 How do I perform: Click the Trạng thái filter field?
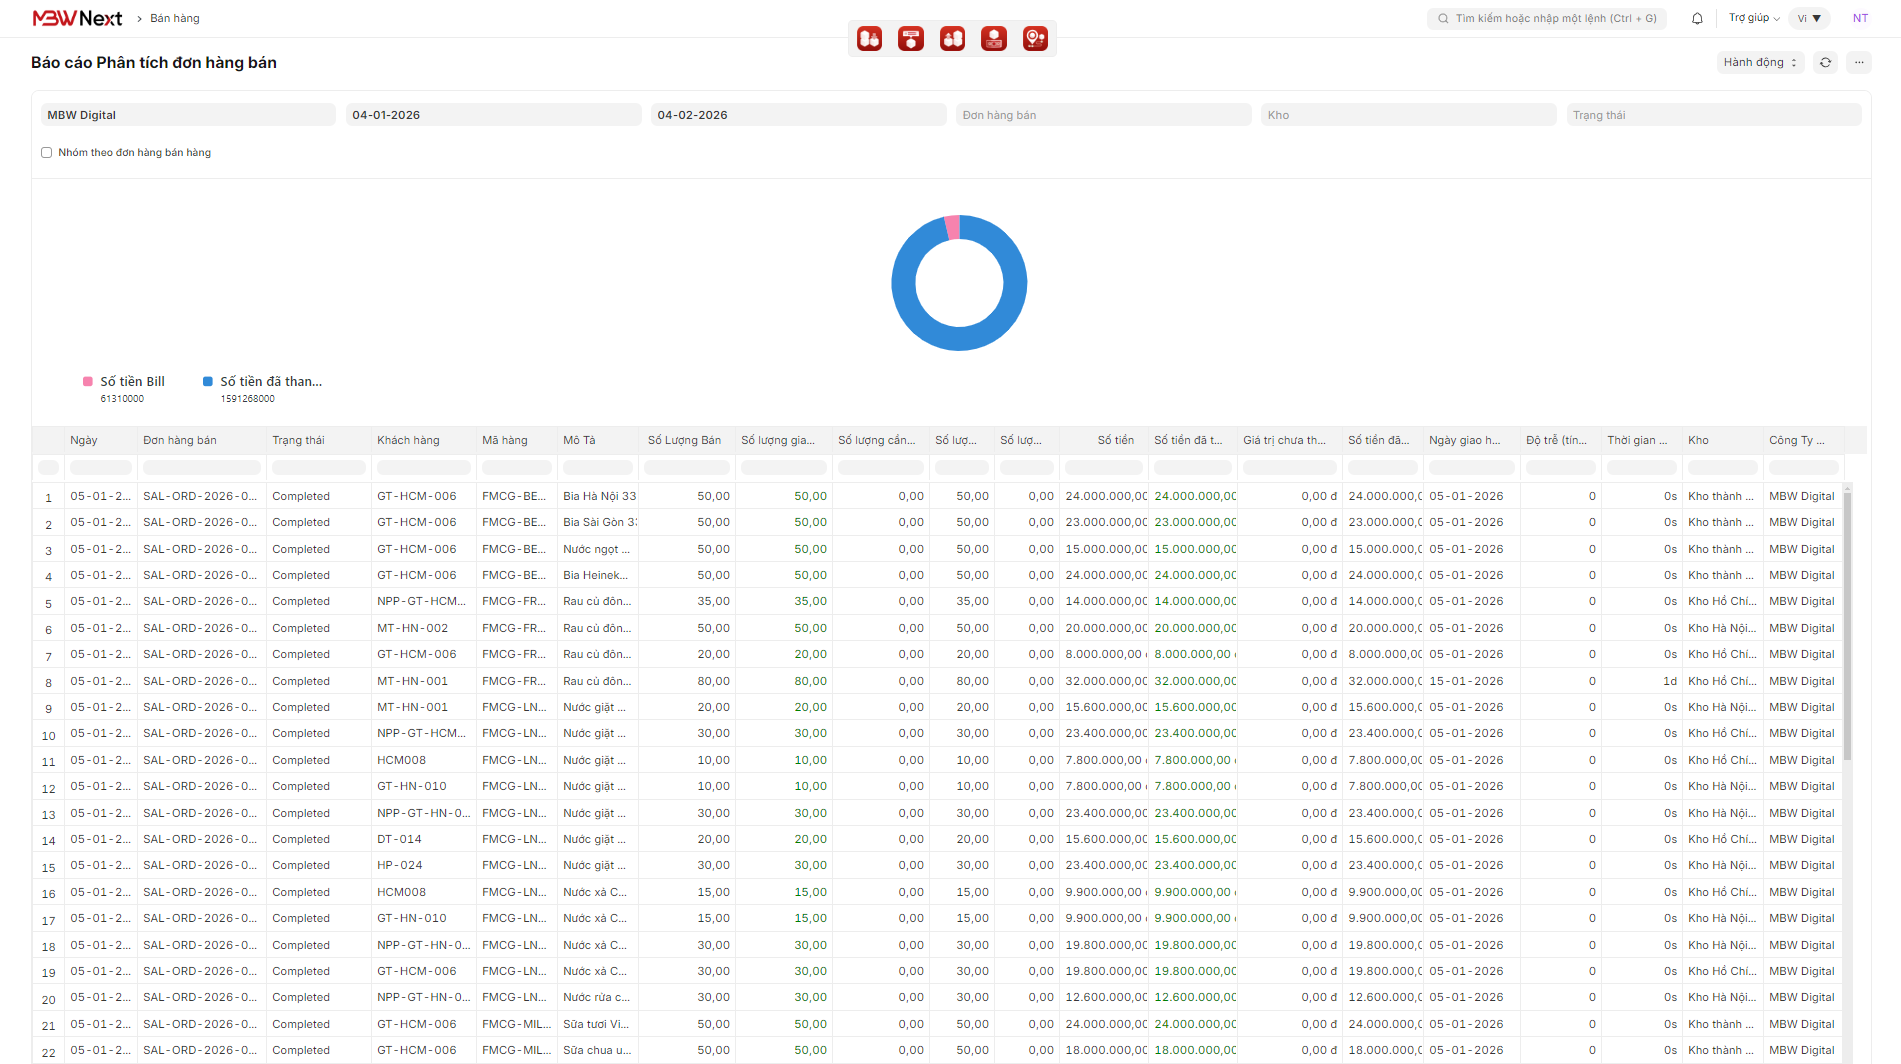(x=1712, y=115)
